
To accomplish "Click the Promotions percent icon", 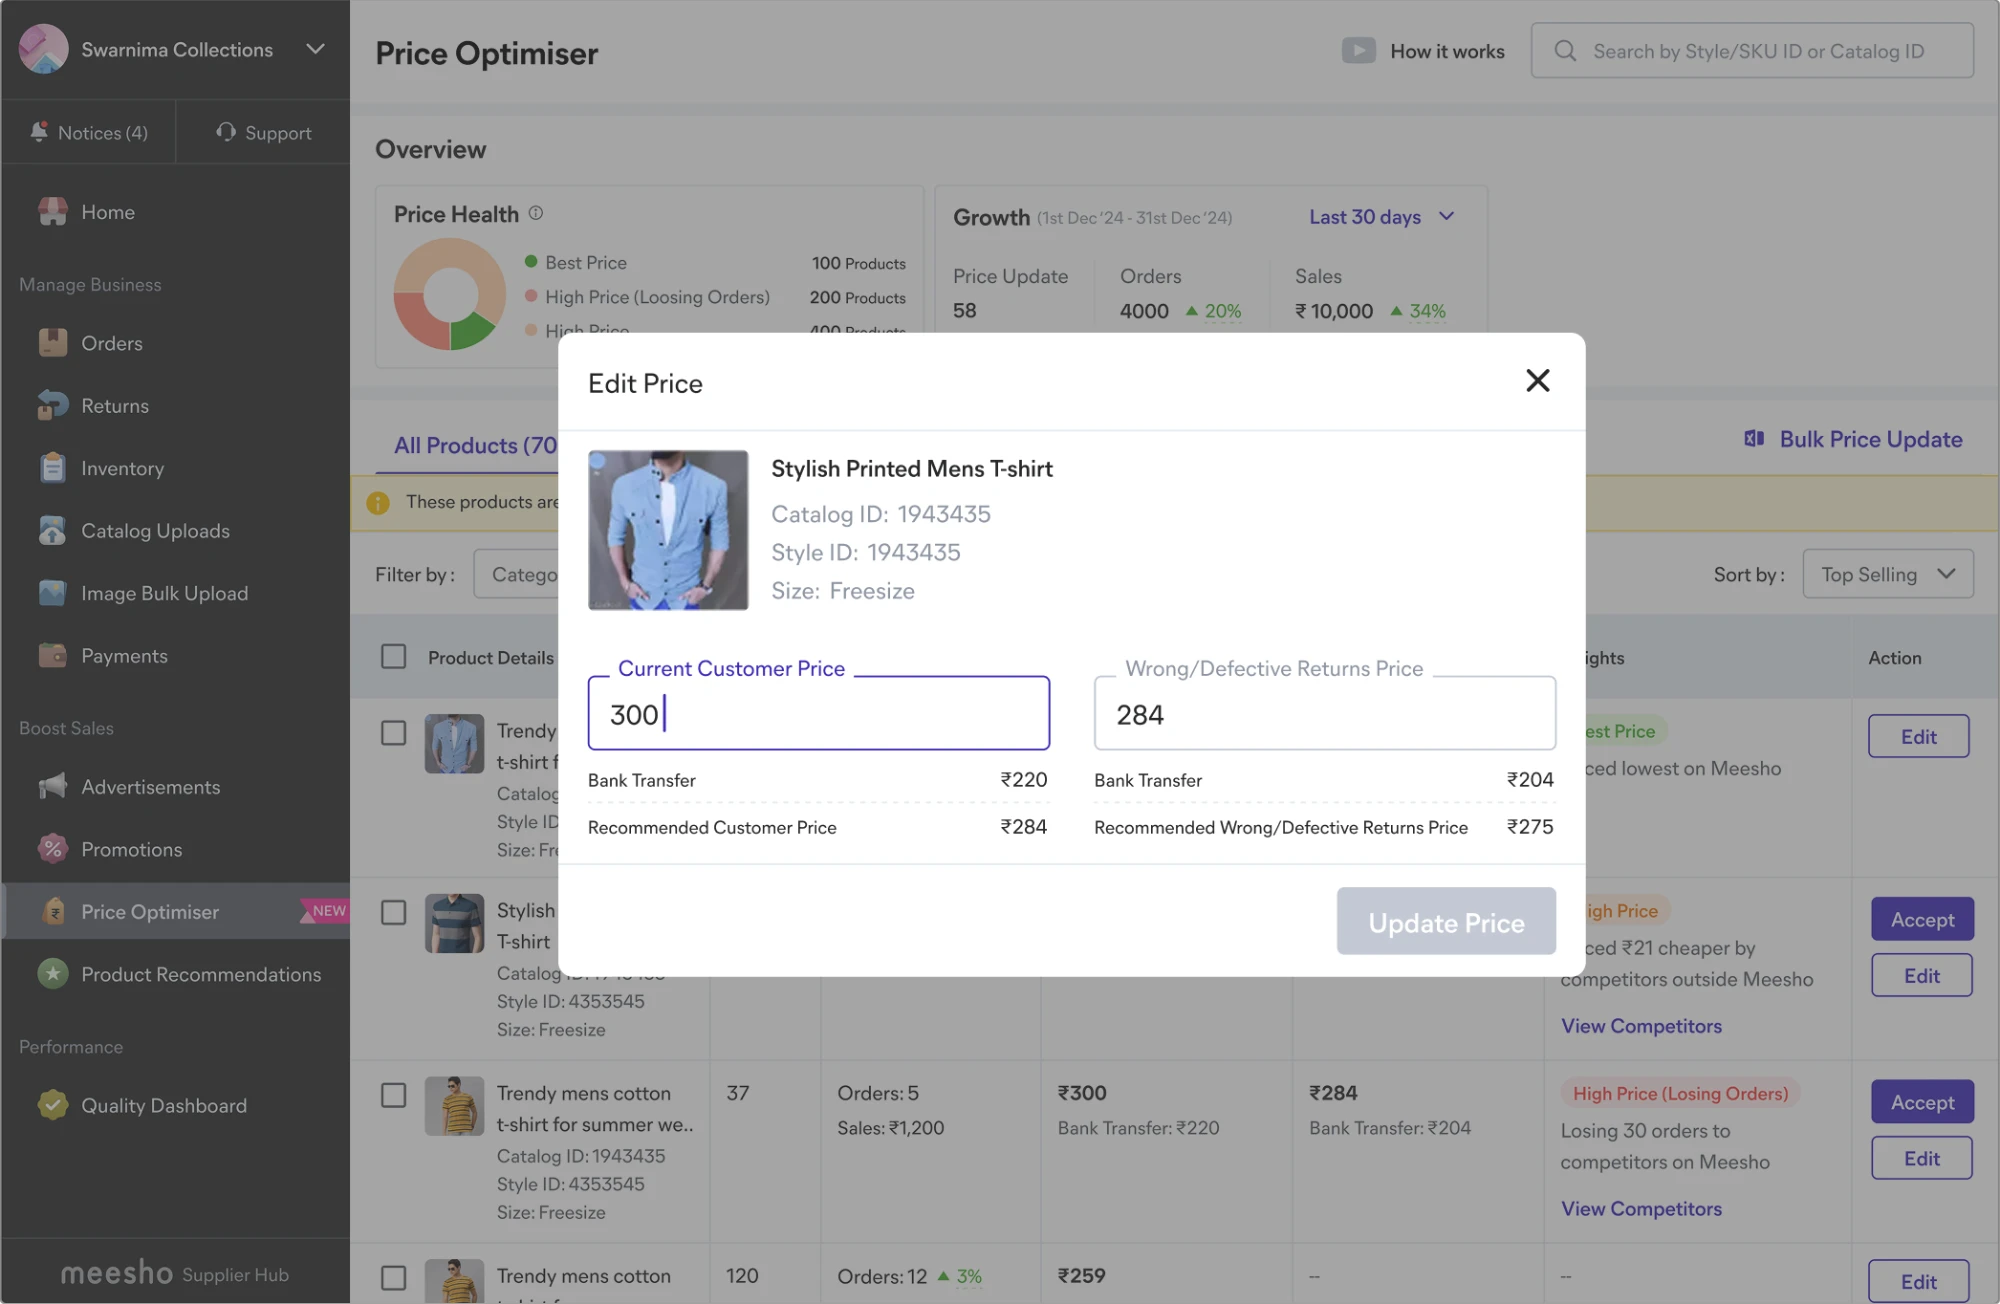I will click(52, 849).
